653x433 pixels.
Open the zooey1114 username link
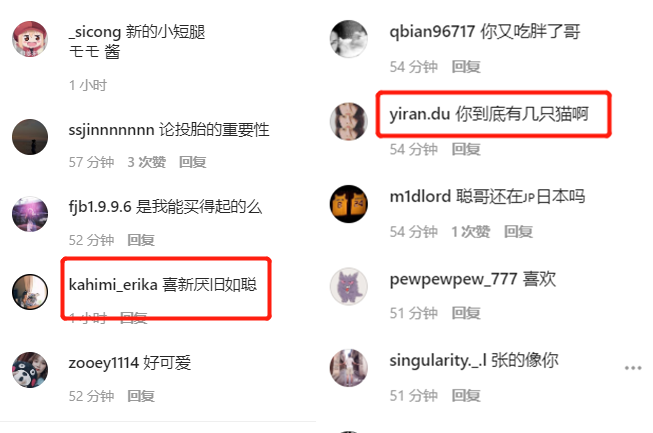click(103, 363)
